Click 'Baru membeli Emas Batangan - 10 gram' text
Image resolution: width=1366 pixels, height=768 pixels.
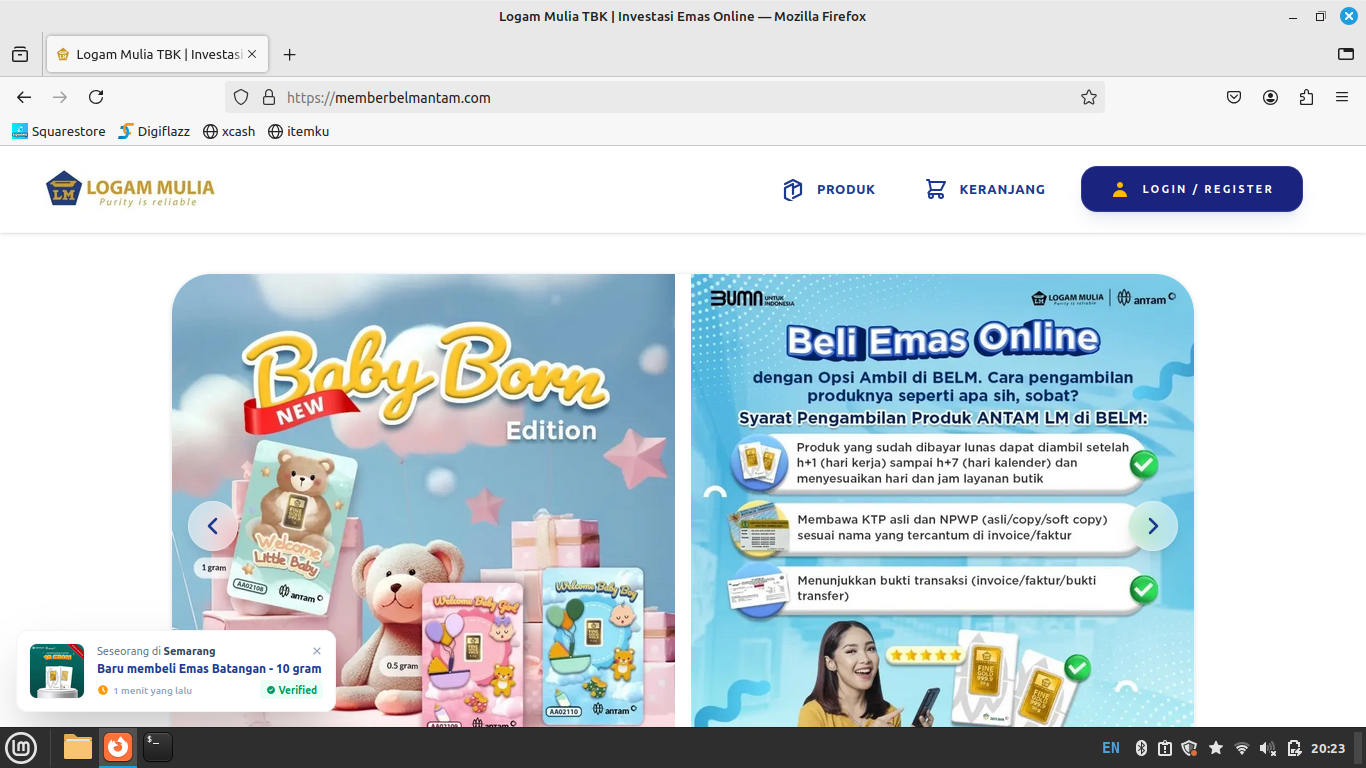pyautogui.click(x=209, y=669)
